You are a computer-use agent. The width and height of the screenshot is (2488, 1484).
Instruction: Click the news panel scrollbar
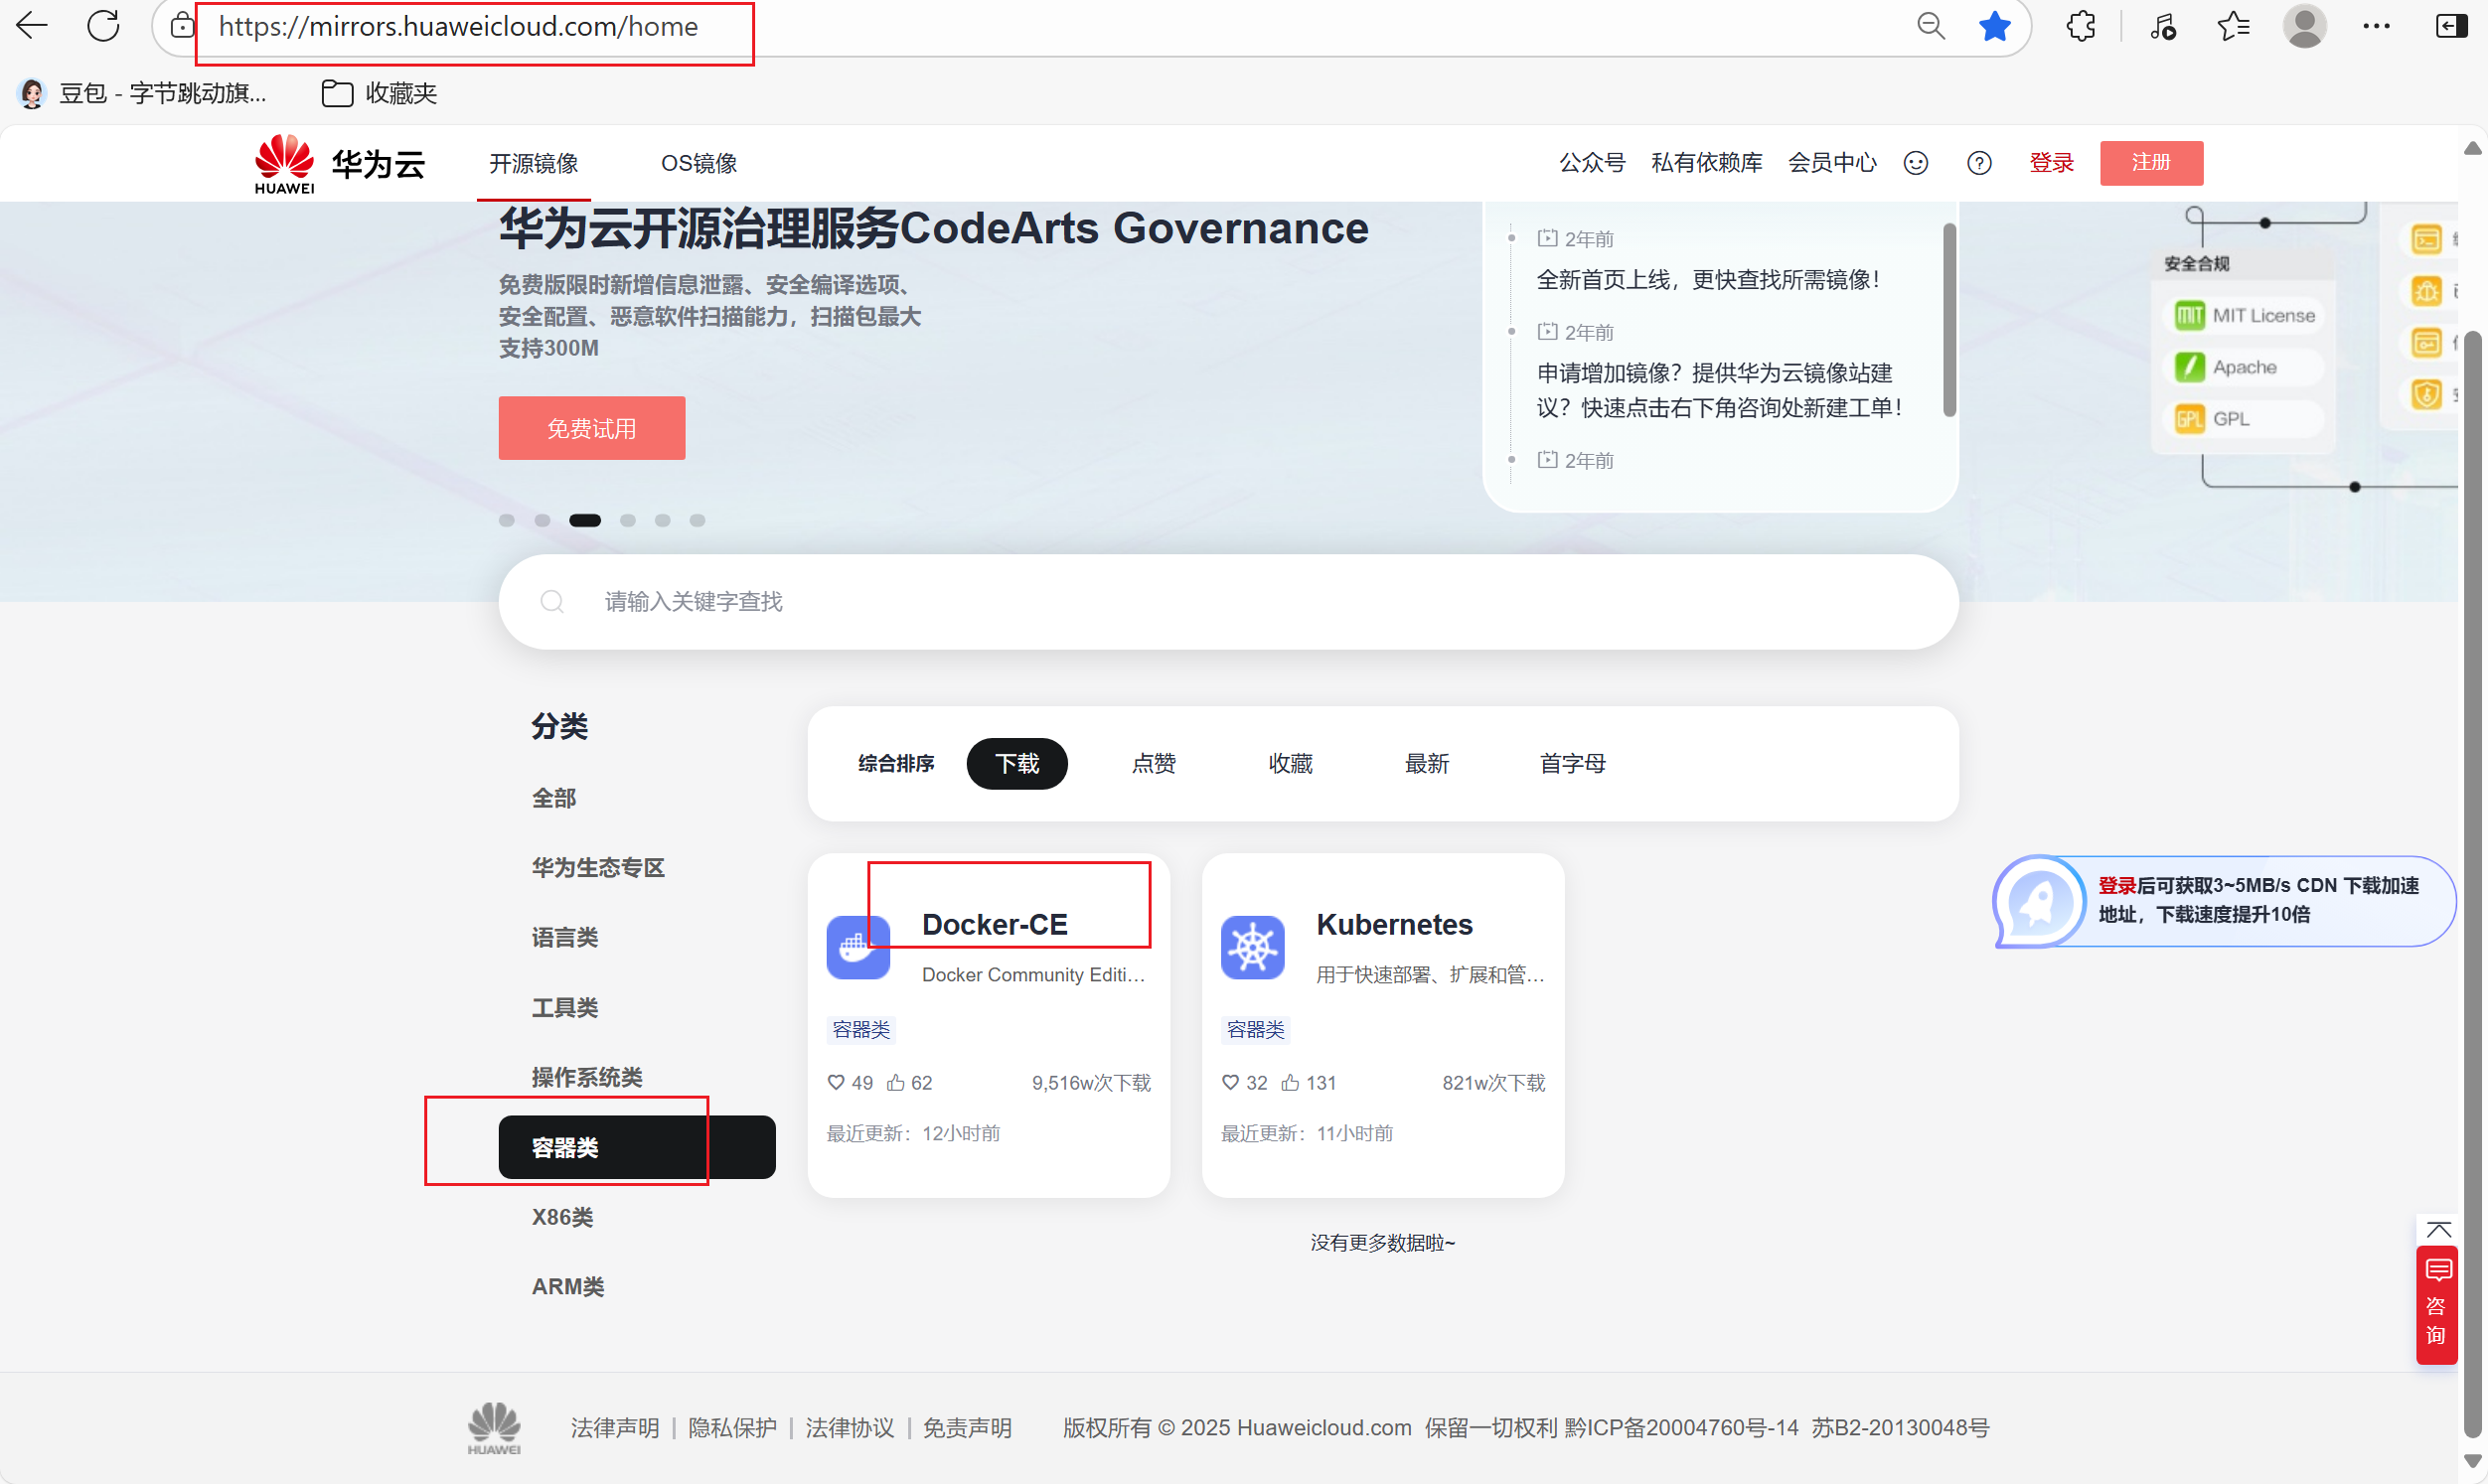(1949, 319)
